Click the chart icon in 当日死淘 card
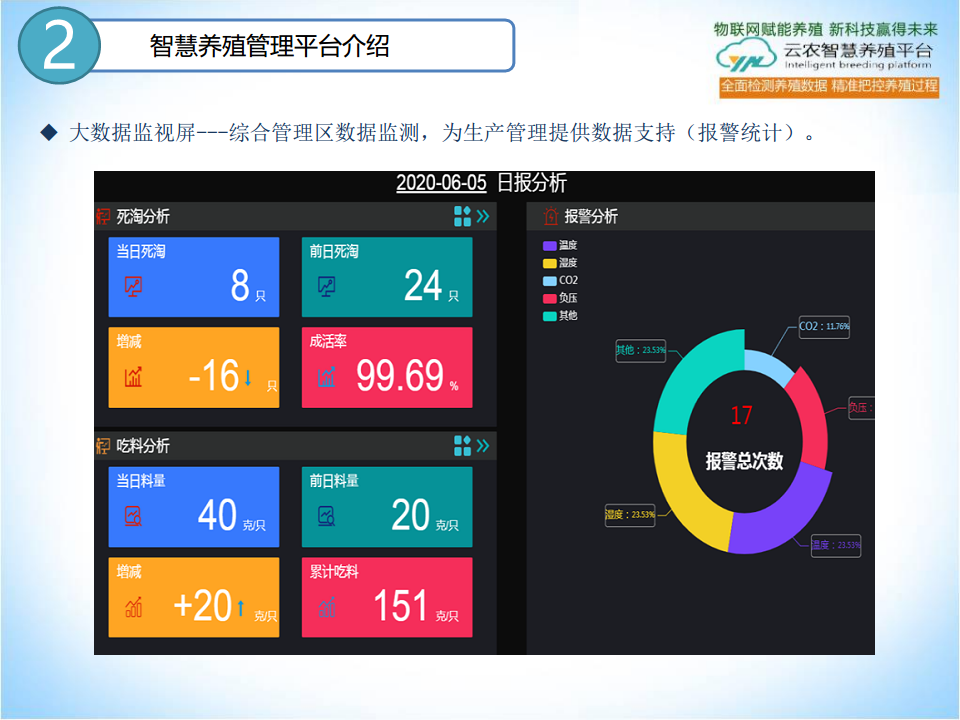Image resolution: width=960 pixels, height=720 pixels. pyautogui.click(x=133, y=287)
